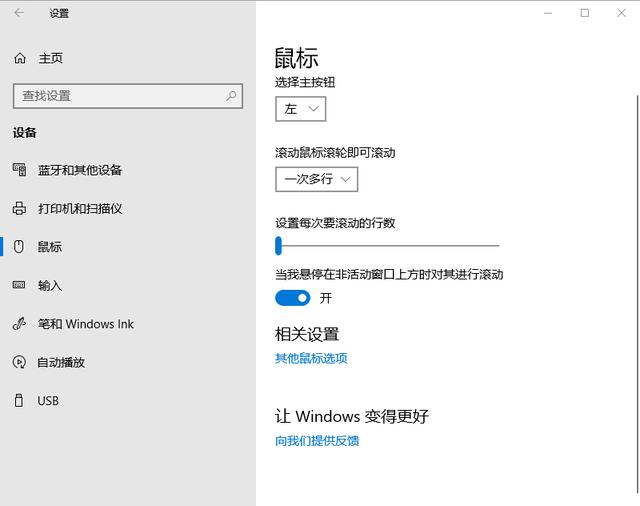Click the 输入 keyboard icon
640x506 pixels.
[19, 285]
